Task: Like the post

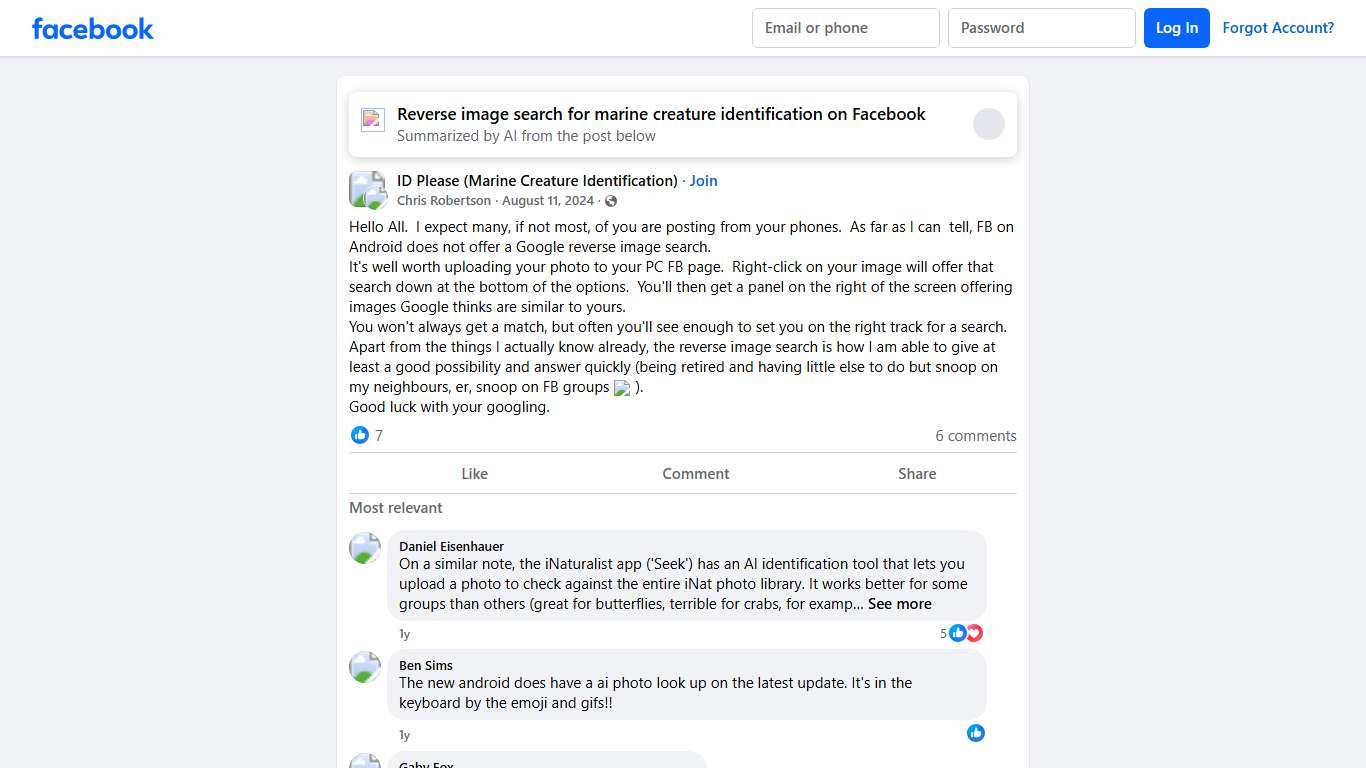Action: click(x=474, y=474)
